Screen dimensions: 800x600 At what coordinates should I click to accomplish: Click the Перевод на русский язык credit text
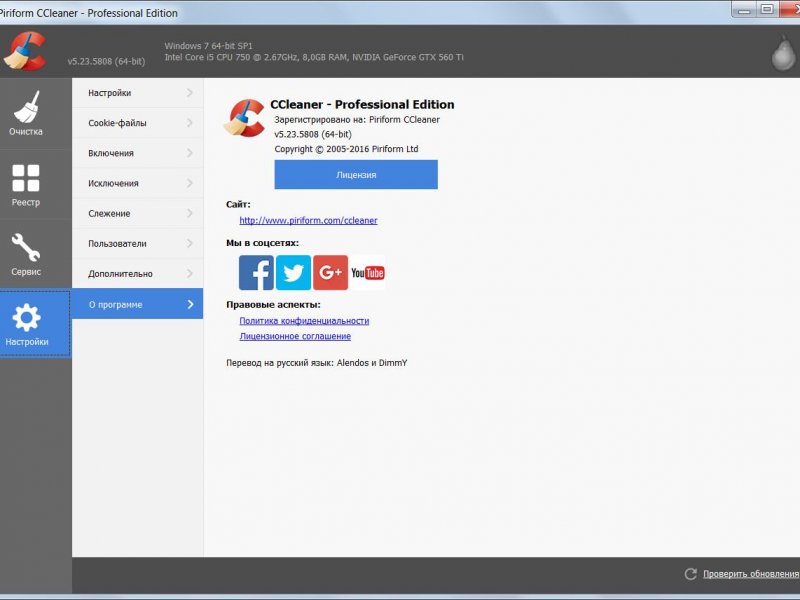[317, 363]
